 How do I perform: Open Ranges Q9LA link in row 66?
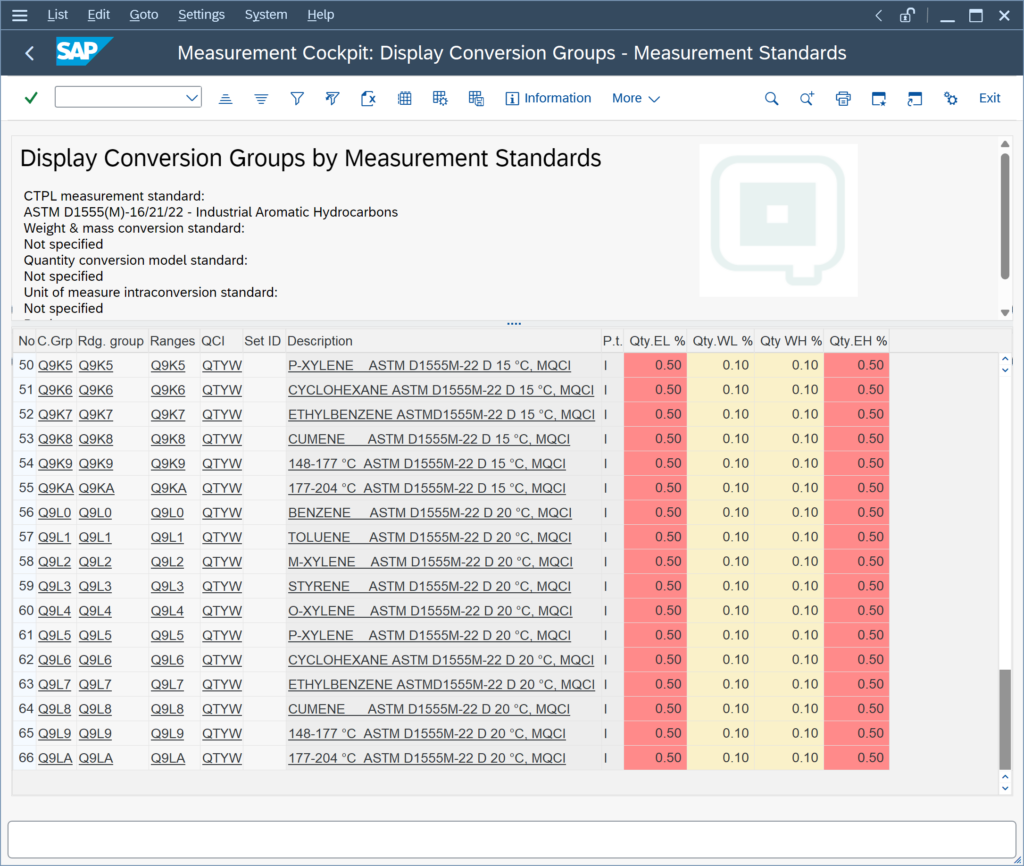[x=168, y=758]
